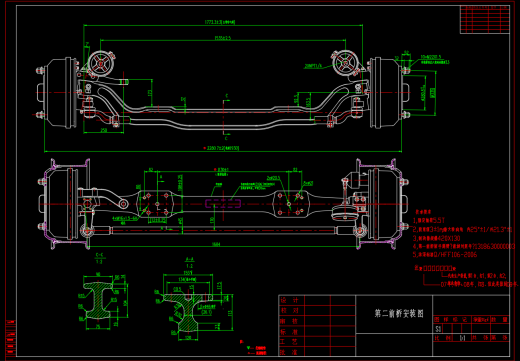Select the 1555±2.5 dimension text
The width and height of the screenshot is (520, 361).
[223, 38]
